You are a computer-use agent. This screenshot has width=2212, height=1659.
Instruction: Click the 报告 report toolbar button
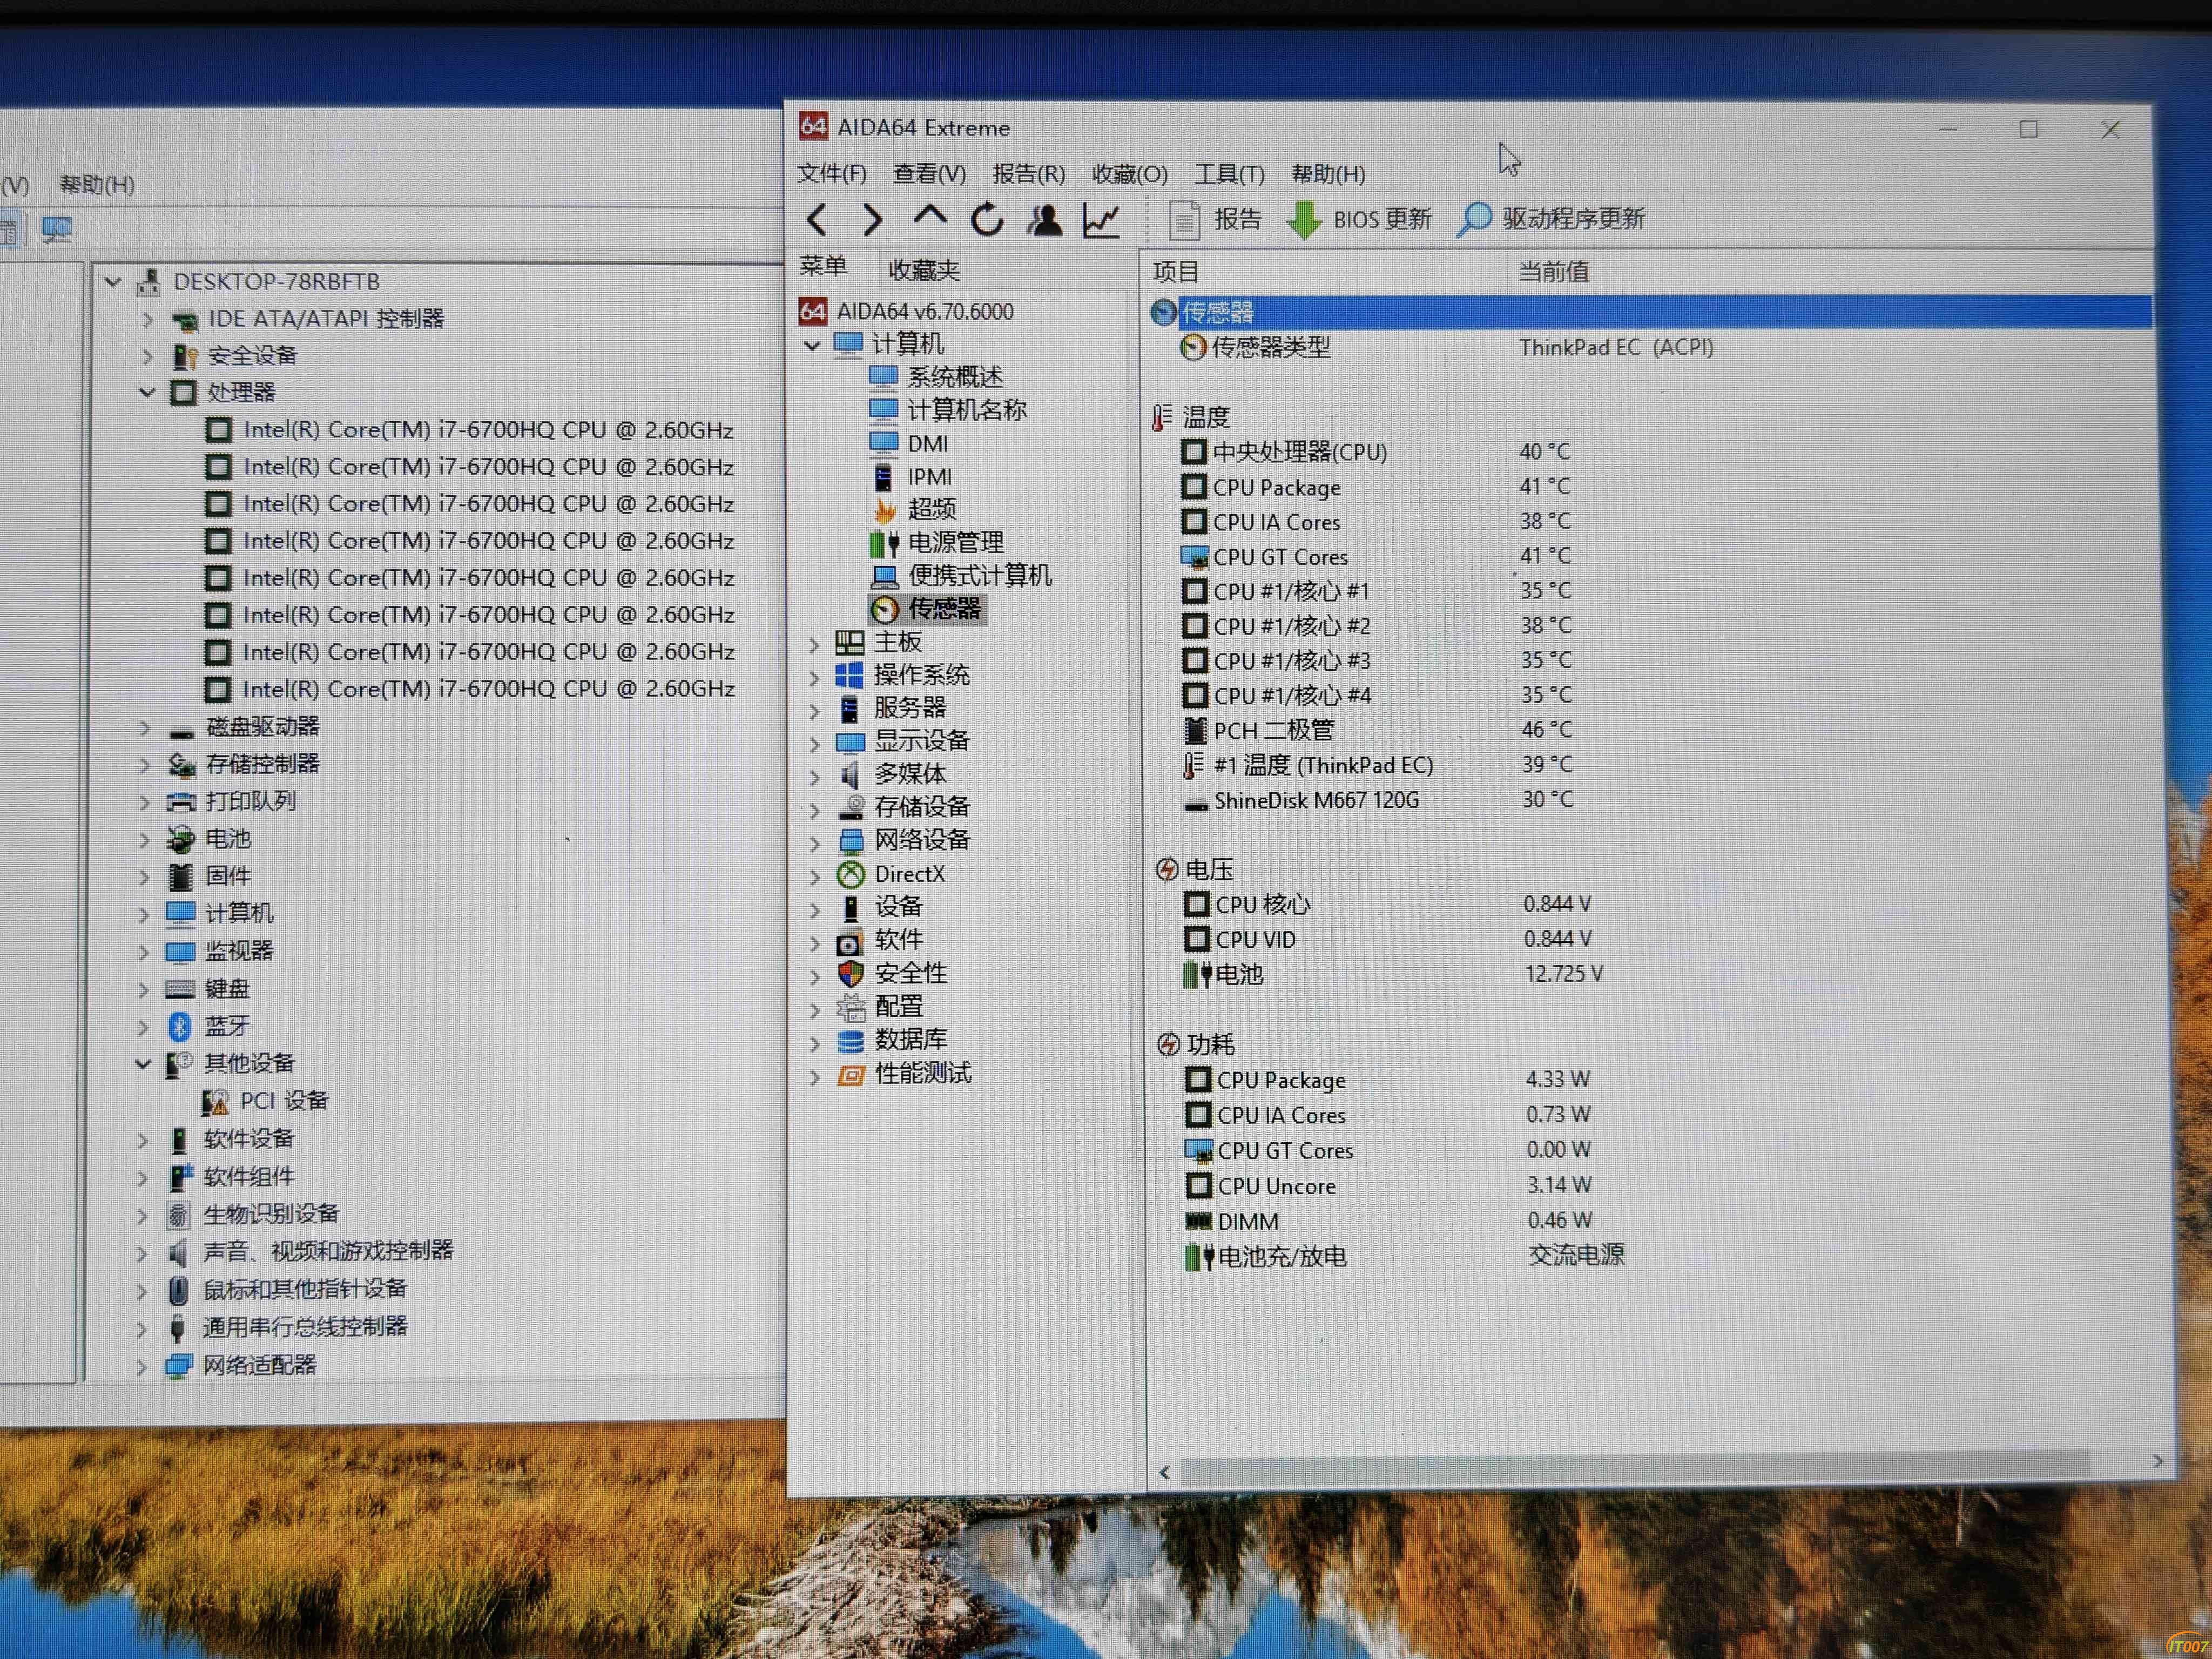pos(1215,219)
